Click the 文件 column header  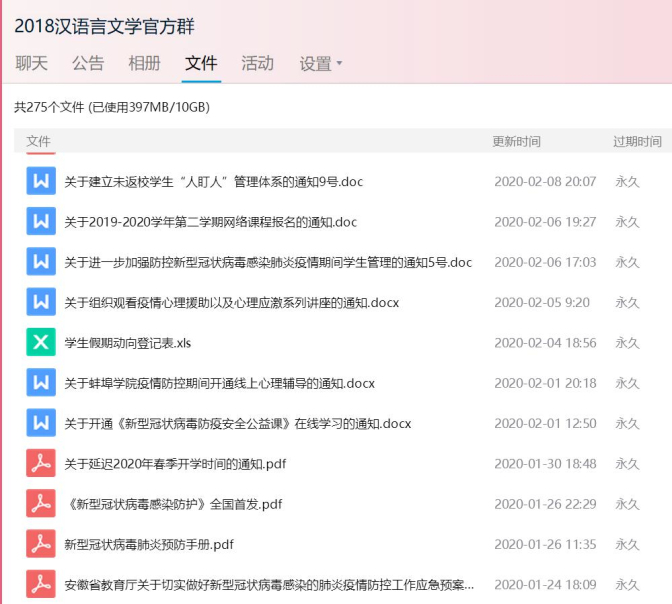click(x=39, y=142)
